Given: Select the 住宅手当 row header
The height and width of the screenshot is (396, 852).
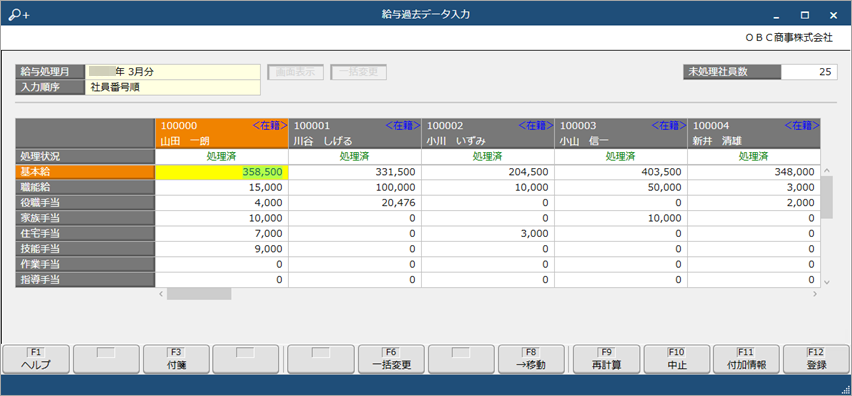Looking at the screenshot, I should pyautogui.click(x=85, y=234).
